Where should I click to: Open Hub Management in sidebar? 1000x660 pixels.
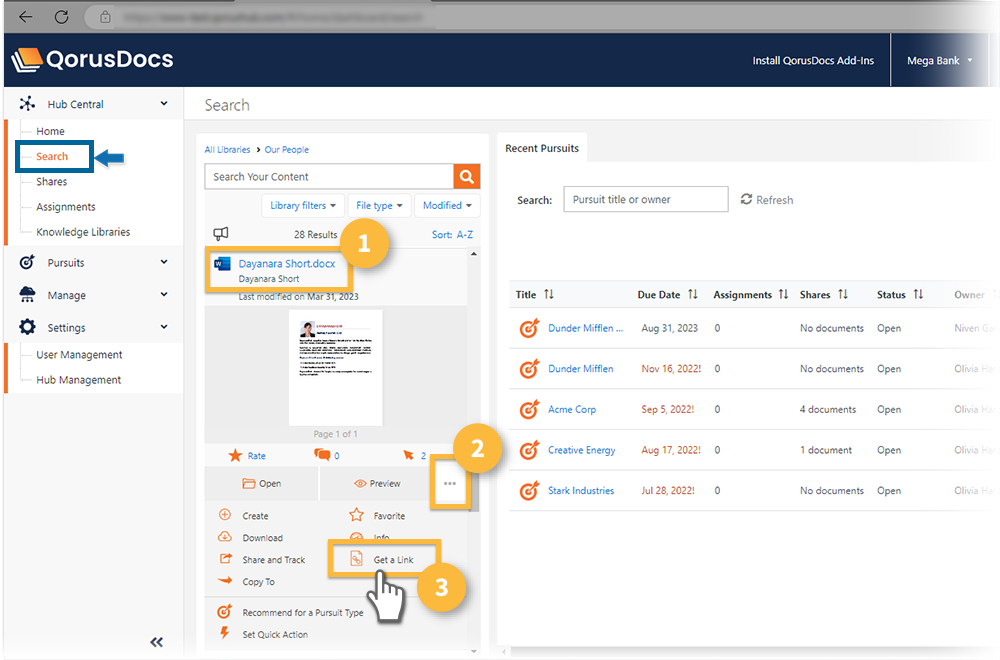[78, 379]
